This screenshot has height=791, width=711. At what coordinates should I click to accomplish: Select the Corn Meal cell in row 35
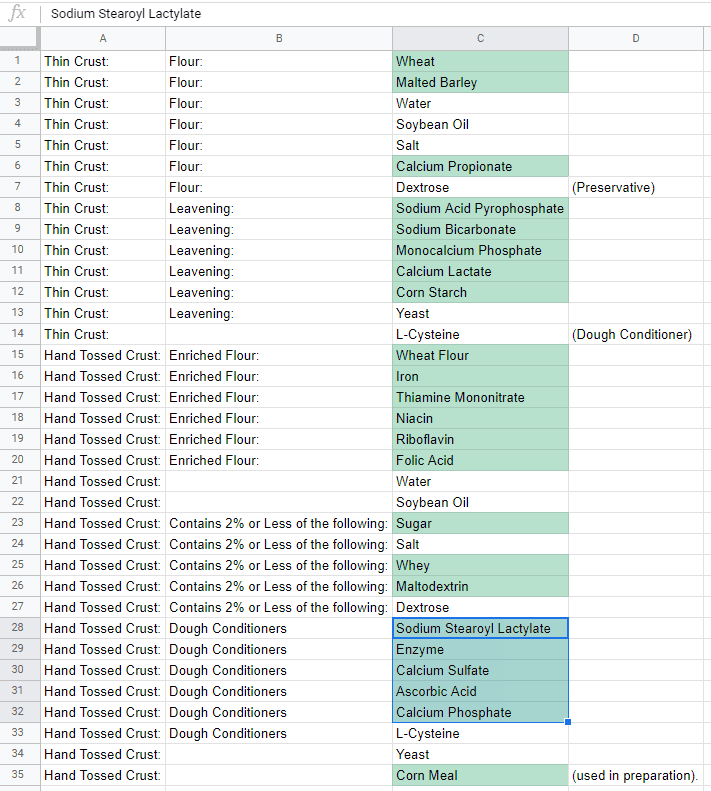[x=480, y=775]
